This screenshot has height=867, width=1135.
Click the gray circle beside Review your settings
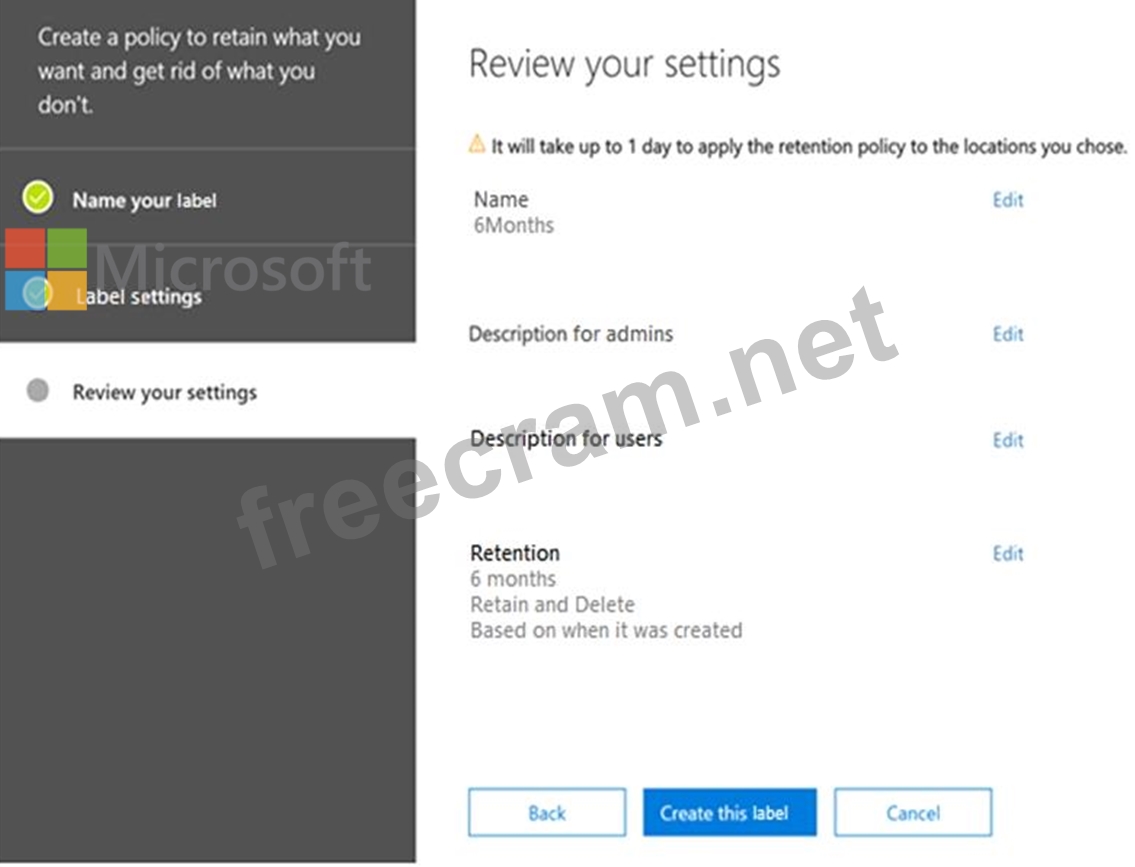pyautogui.click(x=38, y=391)
